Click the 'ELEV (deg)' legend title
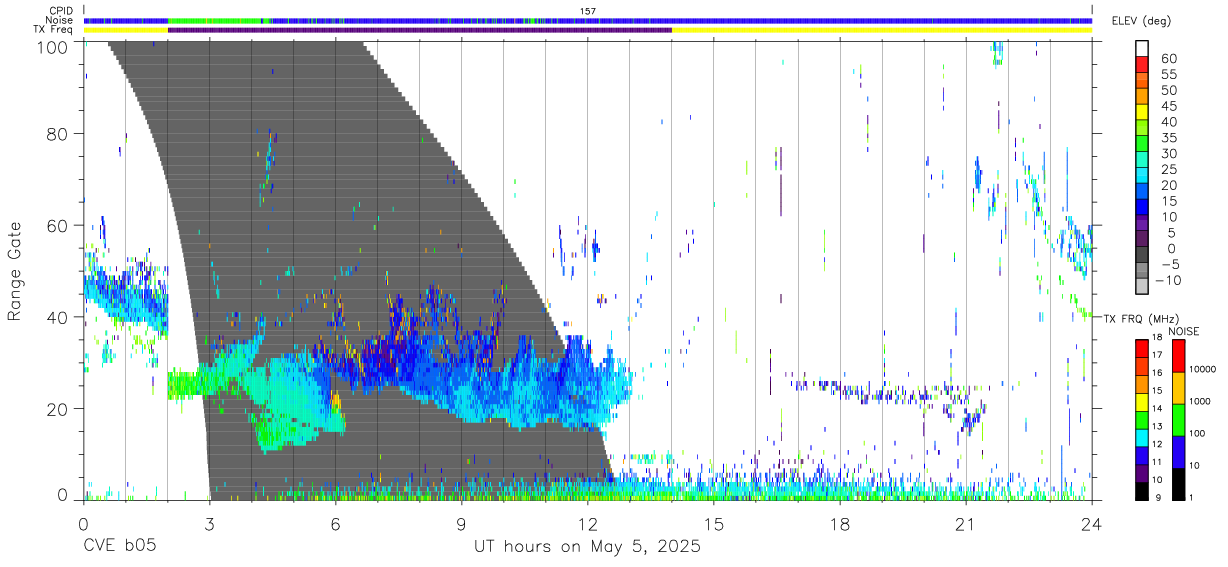The height and width of the screenshot is (567, 1228). pyautogui.click(x=1141, y=21)
